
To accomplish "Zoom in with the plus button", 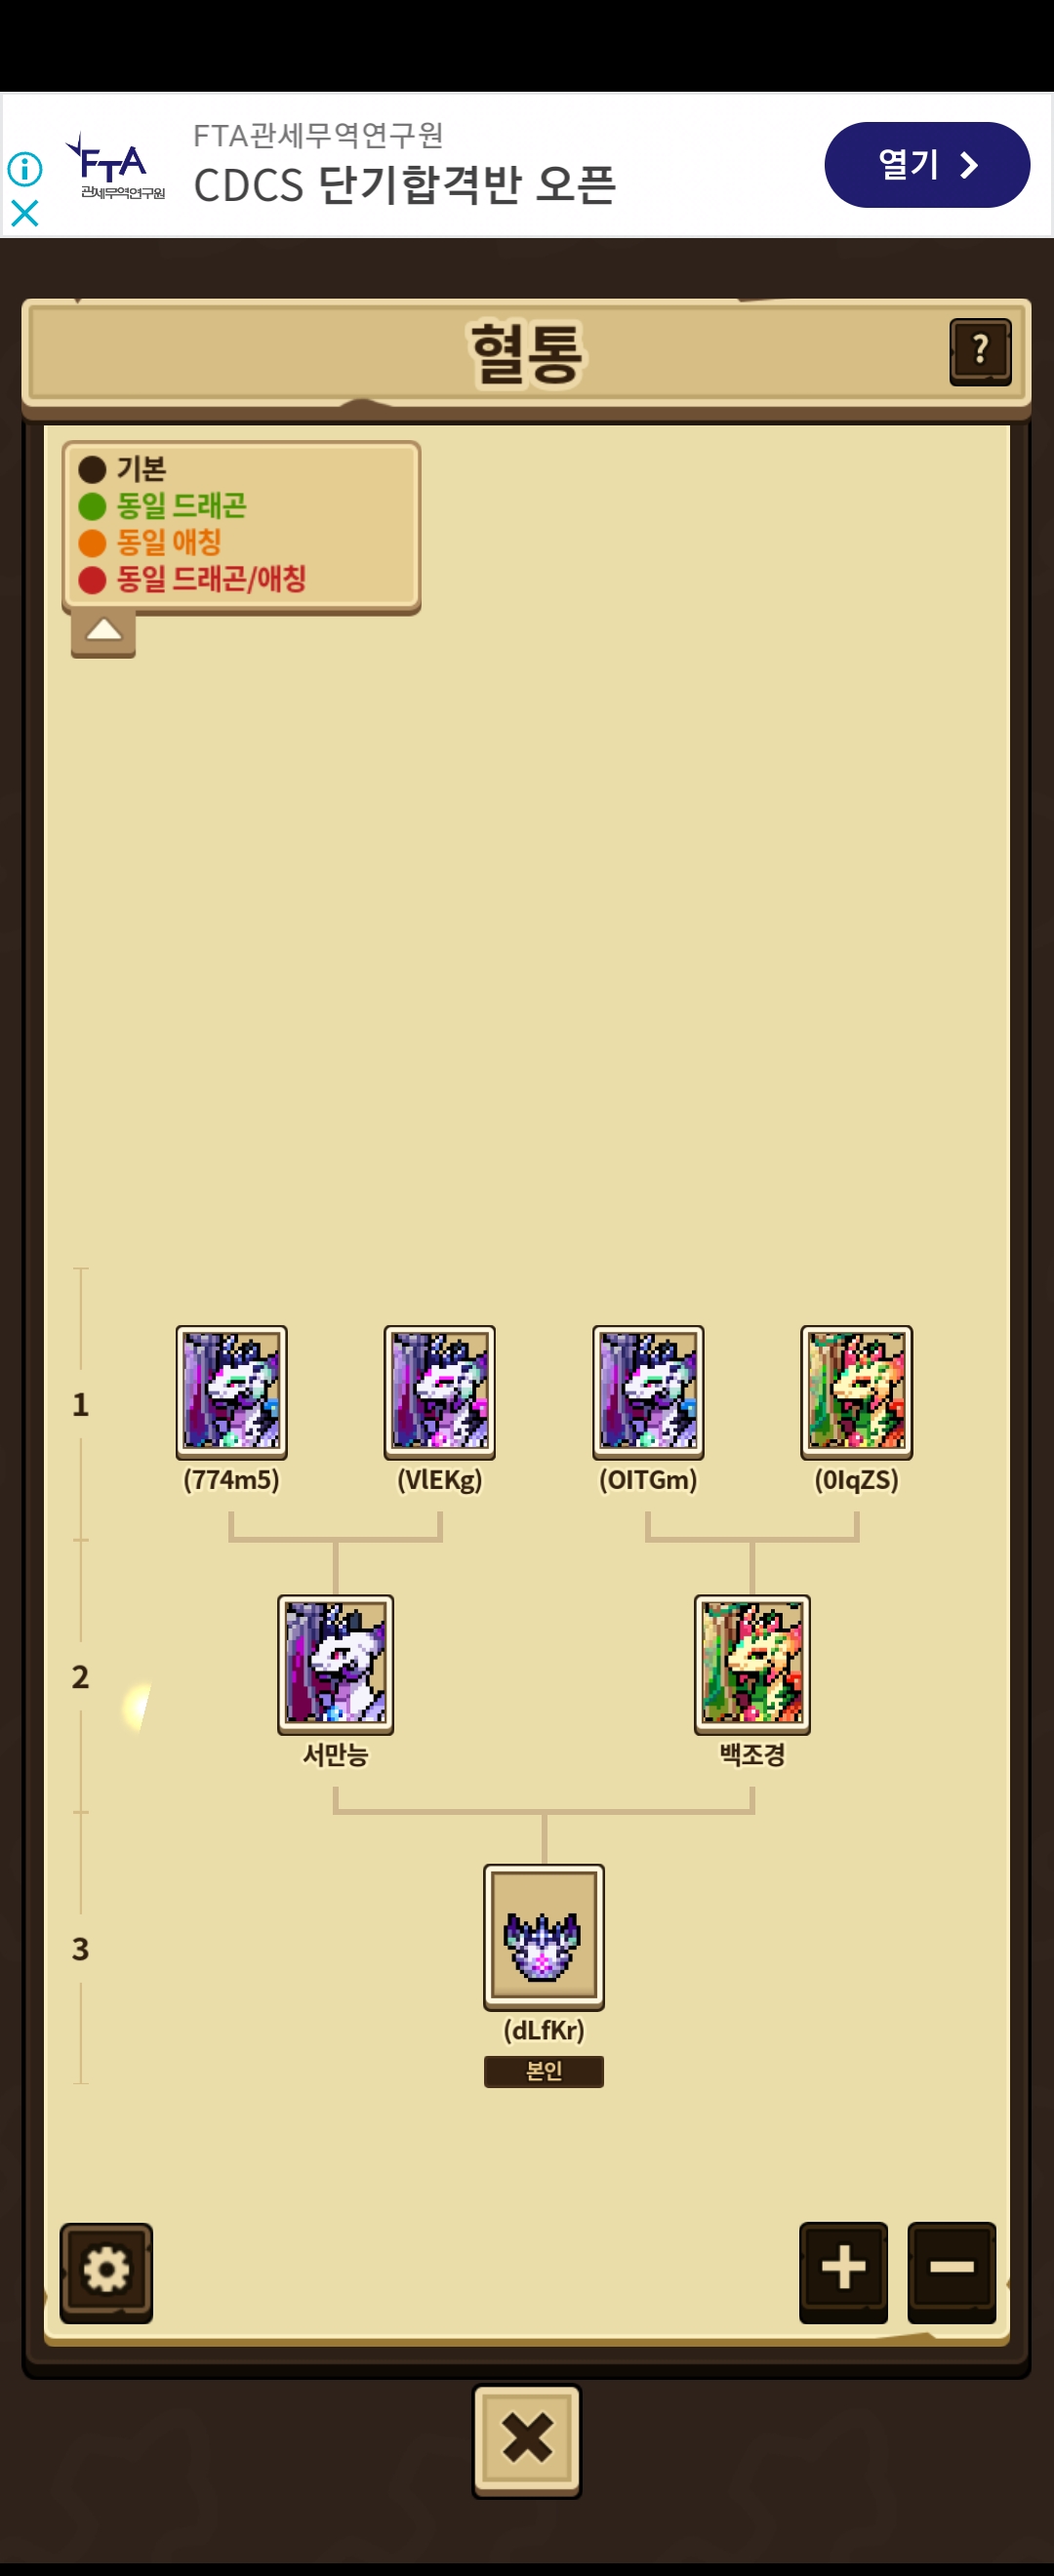I will coord(843,2271).
